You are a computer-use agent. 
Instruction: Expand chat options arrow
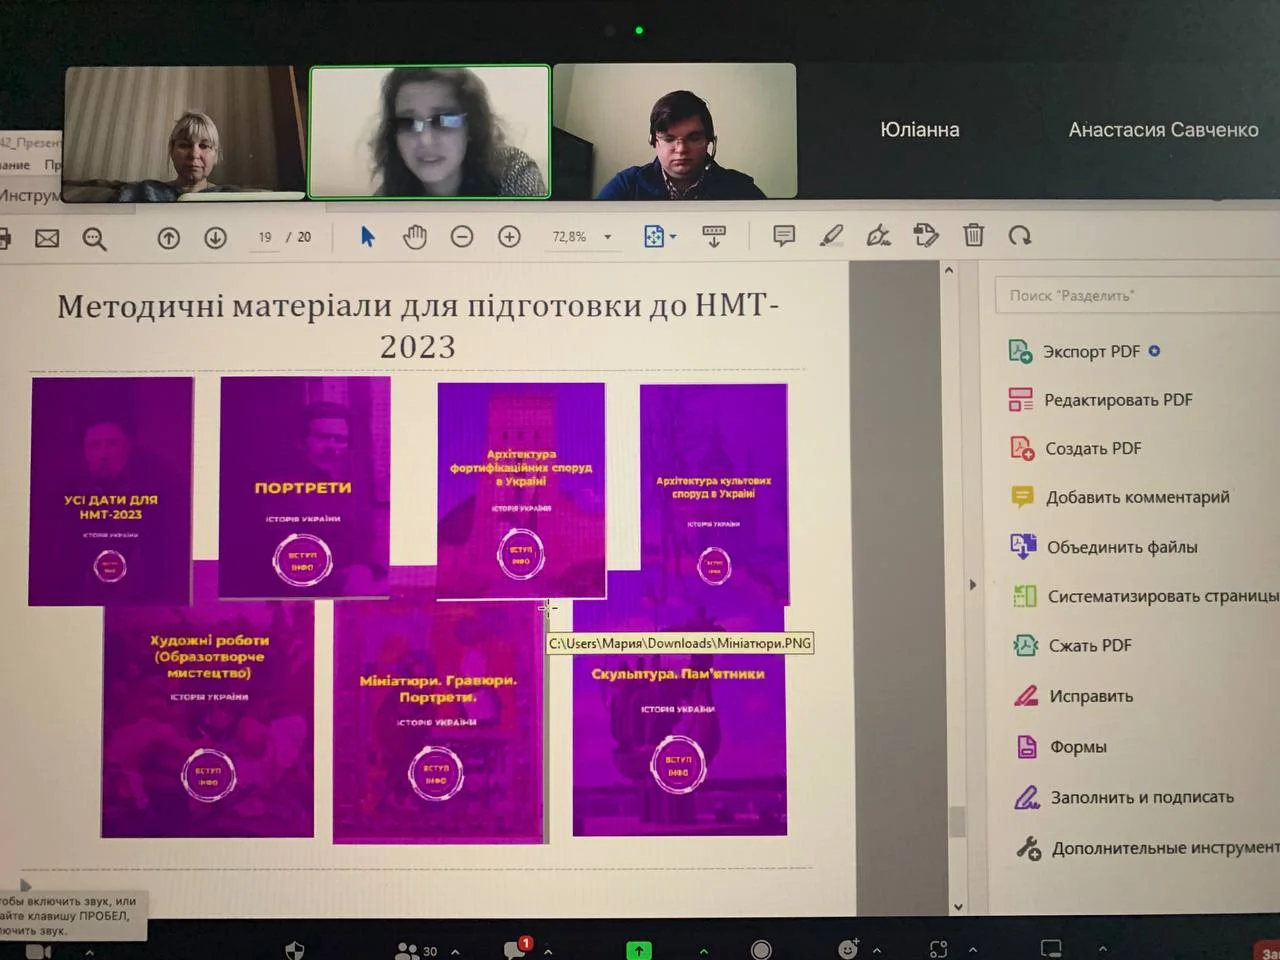coord(547,952)
